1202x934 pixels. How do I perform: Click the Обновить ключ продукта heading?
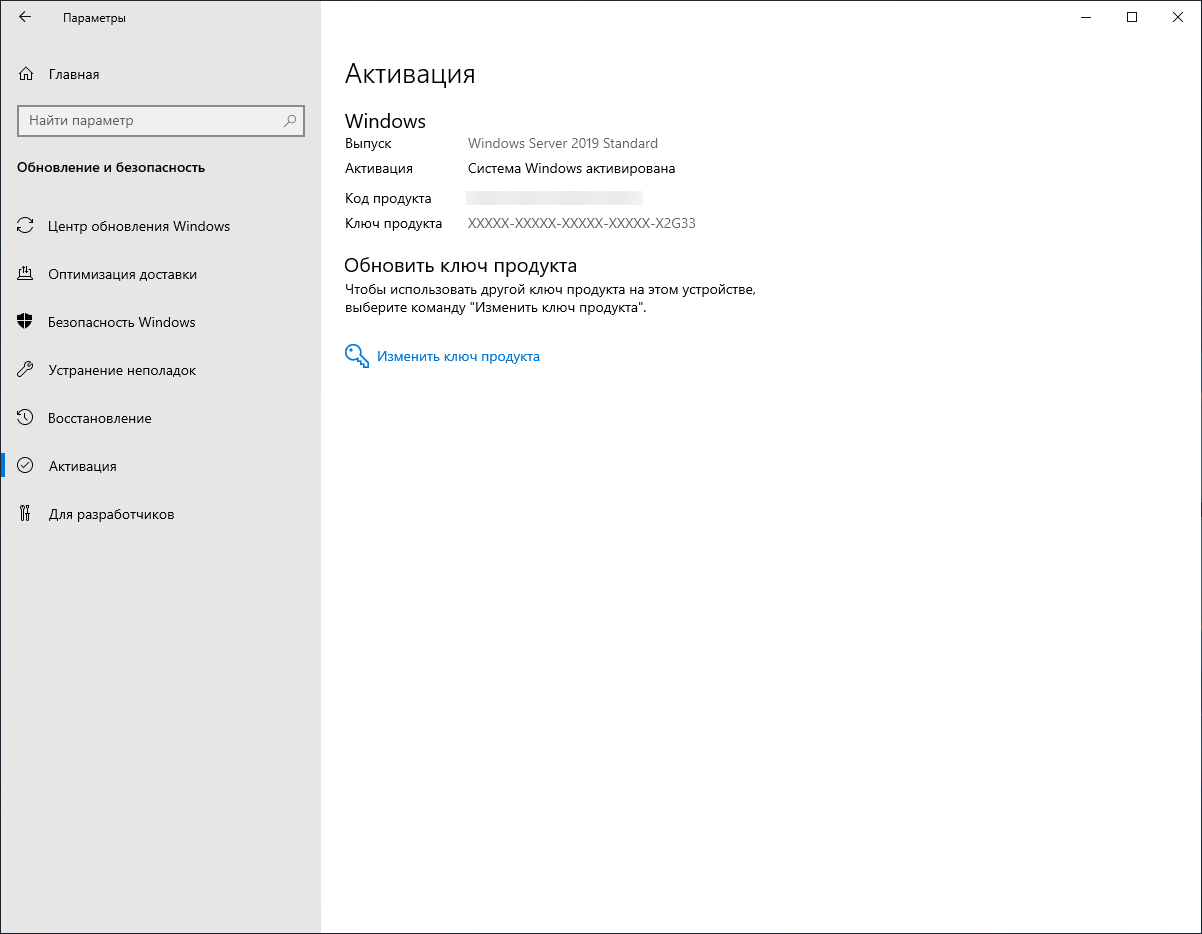coord(461,266)
